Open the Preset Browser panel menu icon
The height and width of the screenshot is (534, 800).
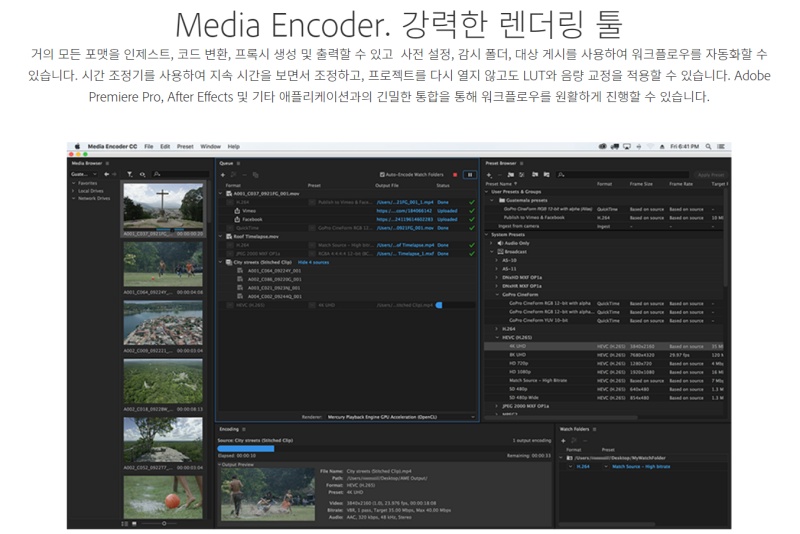(x=521, y=163)
